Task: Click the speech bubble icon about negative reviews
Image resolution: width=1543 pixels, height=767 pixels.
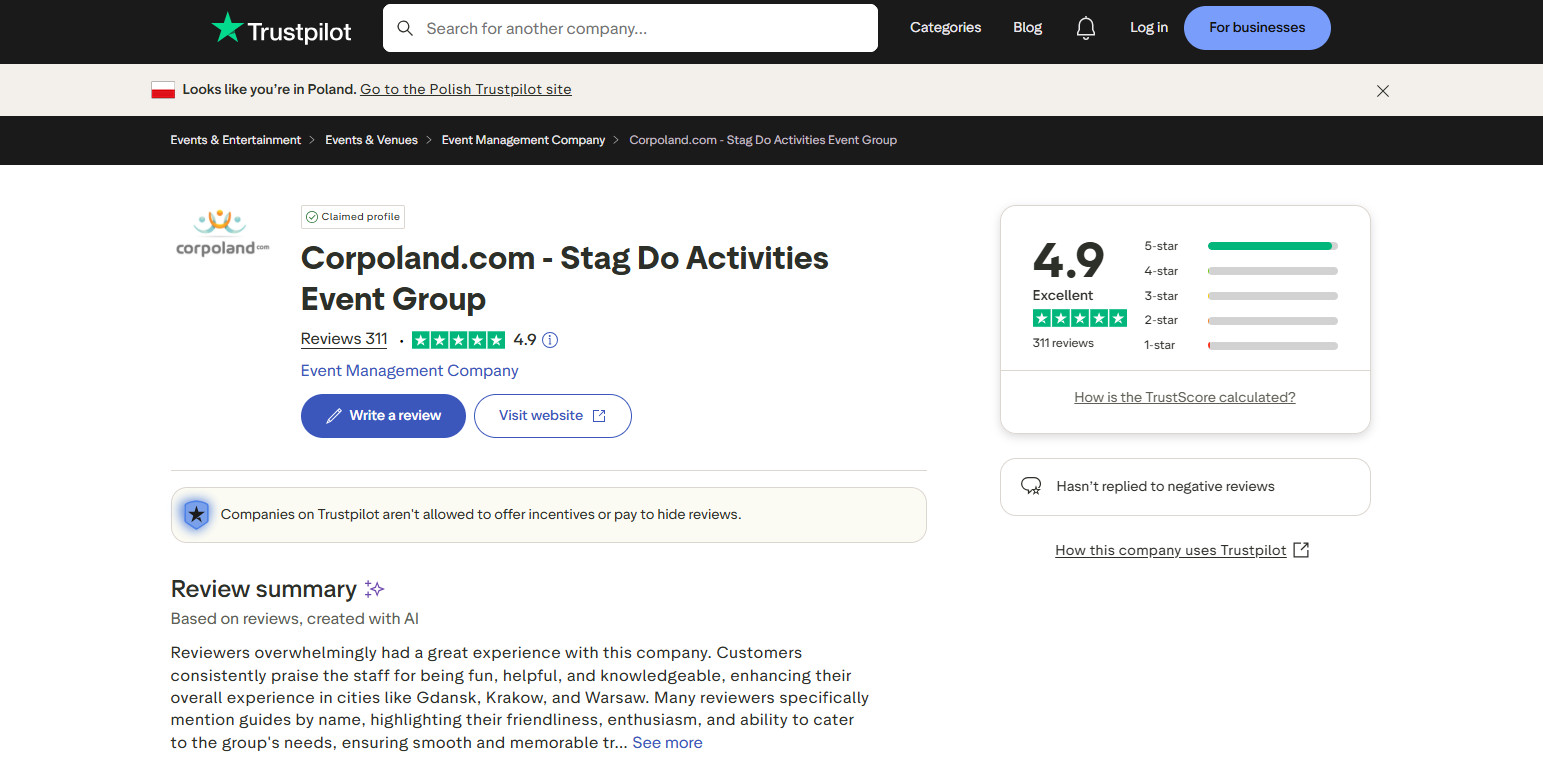Action: [x=1031, y=486]
